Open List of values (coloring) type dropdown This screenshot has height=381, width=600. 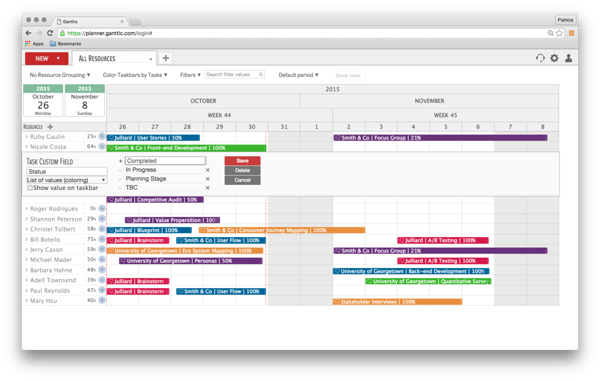66,180
